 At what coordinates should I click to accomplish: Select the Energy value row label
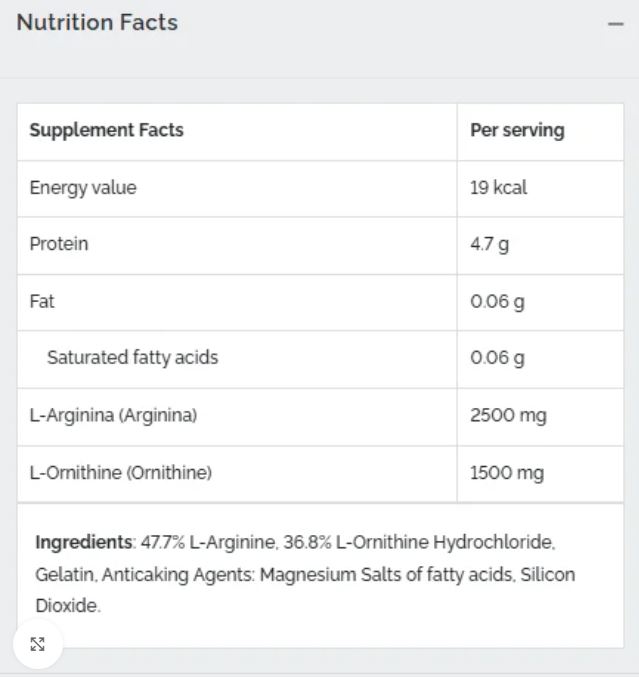83,188
